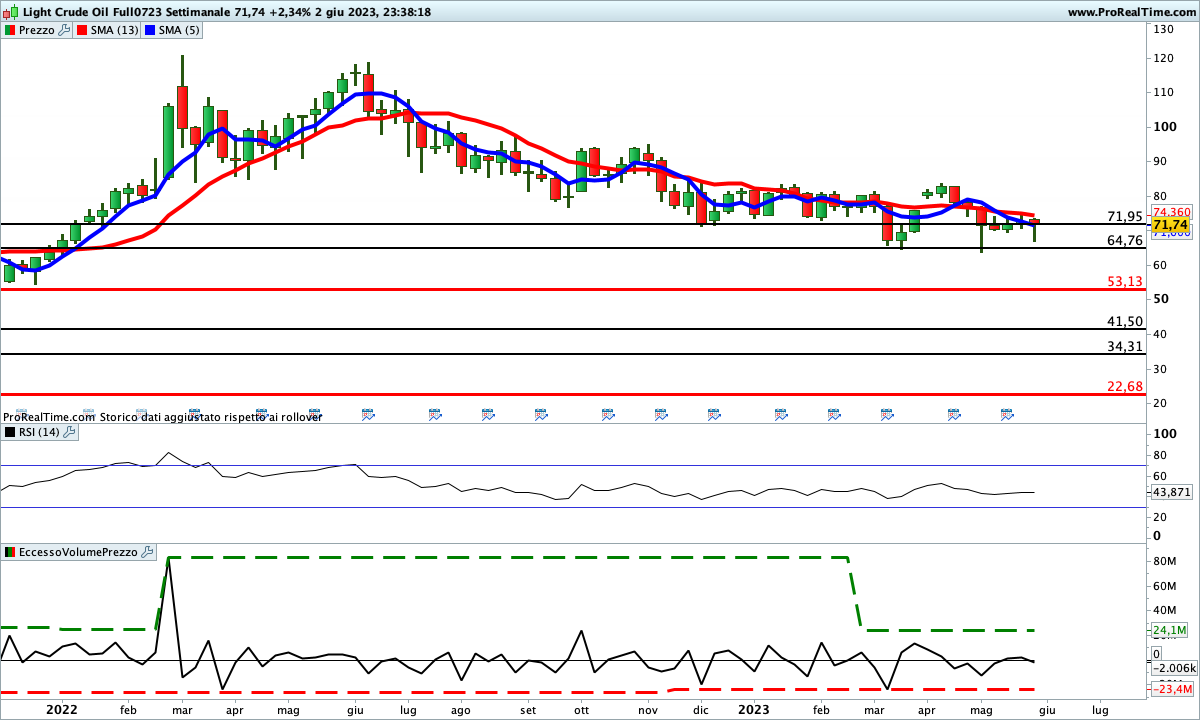This screenshot has height=720, width=1200.
Task: Click horizontal level label 71,95
Action: [1125, 217]
